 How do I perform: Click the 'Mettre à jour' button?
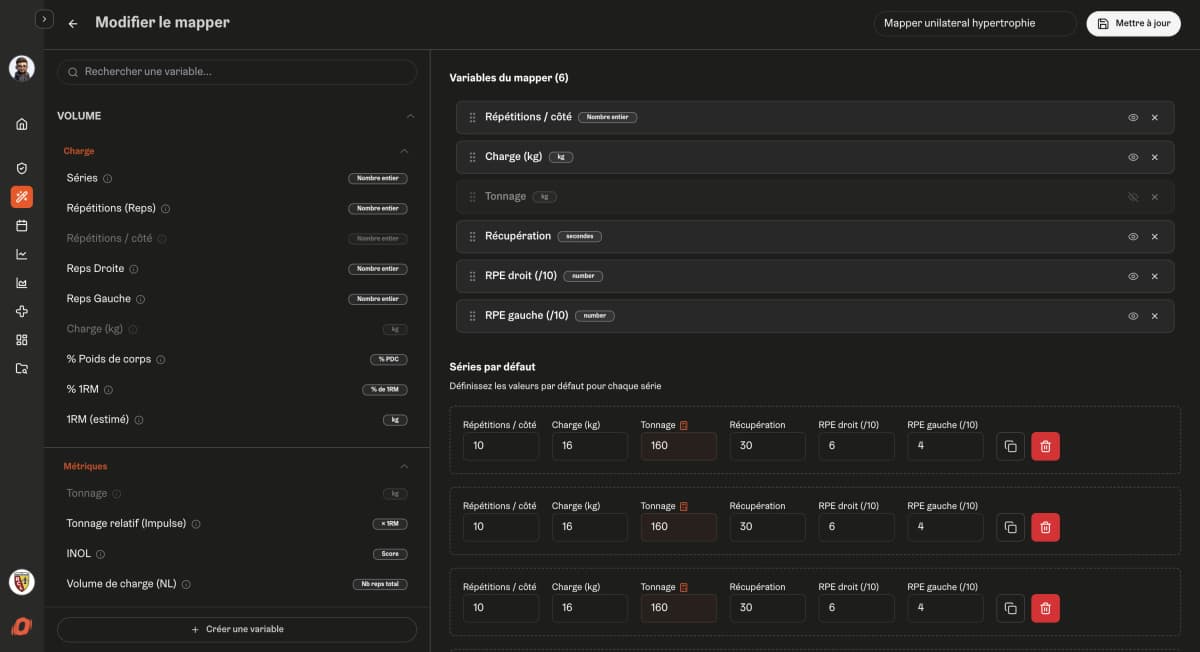tap(1134, 23)
